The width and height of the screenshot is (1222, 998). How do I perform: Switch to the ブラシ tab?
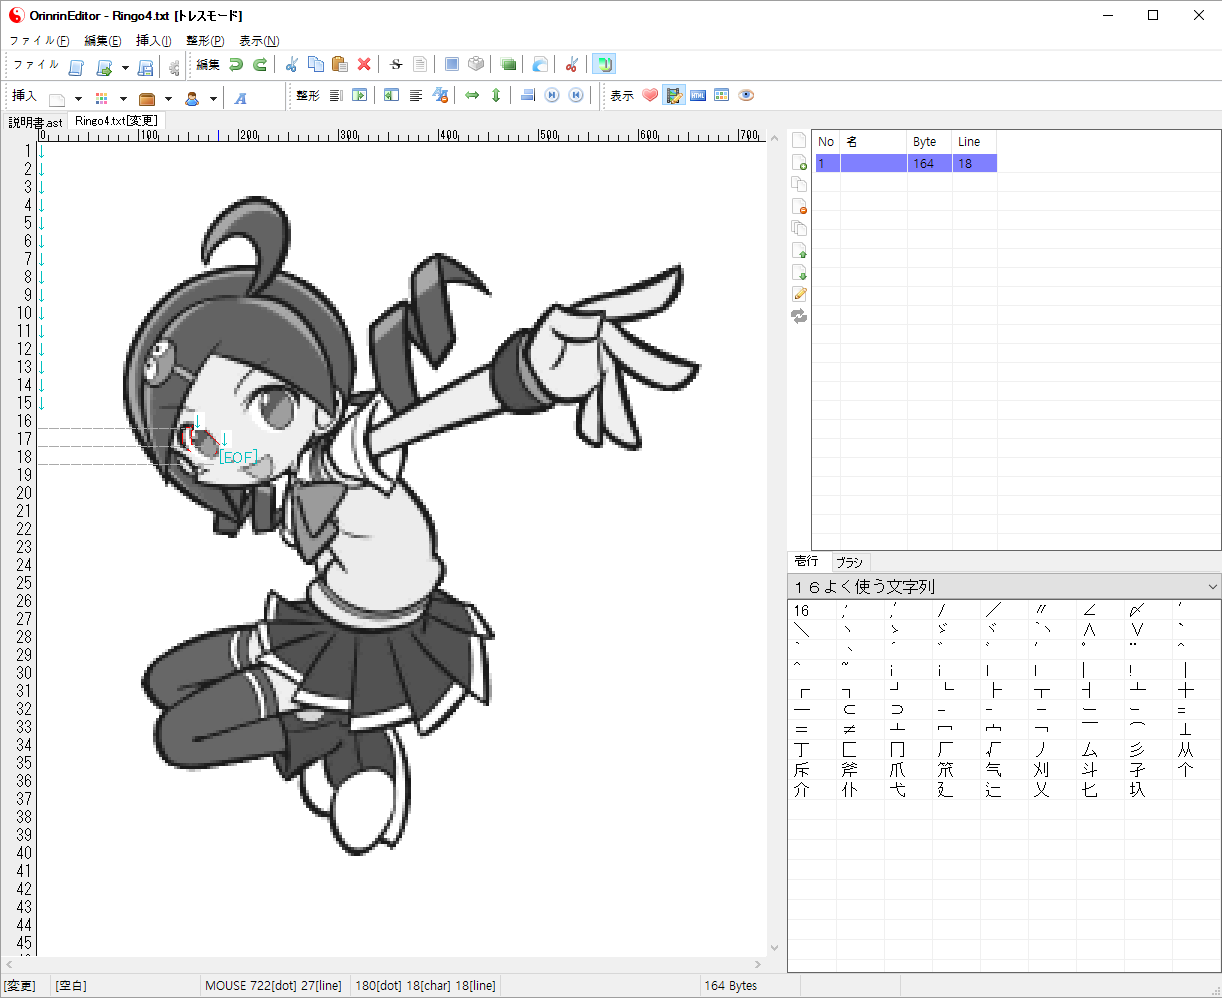pos(849,562)
